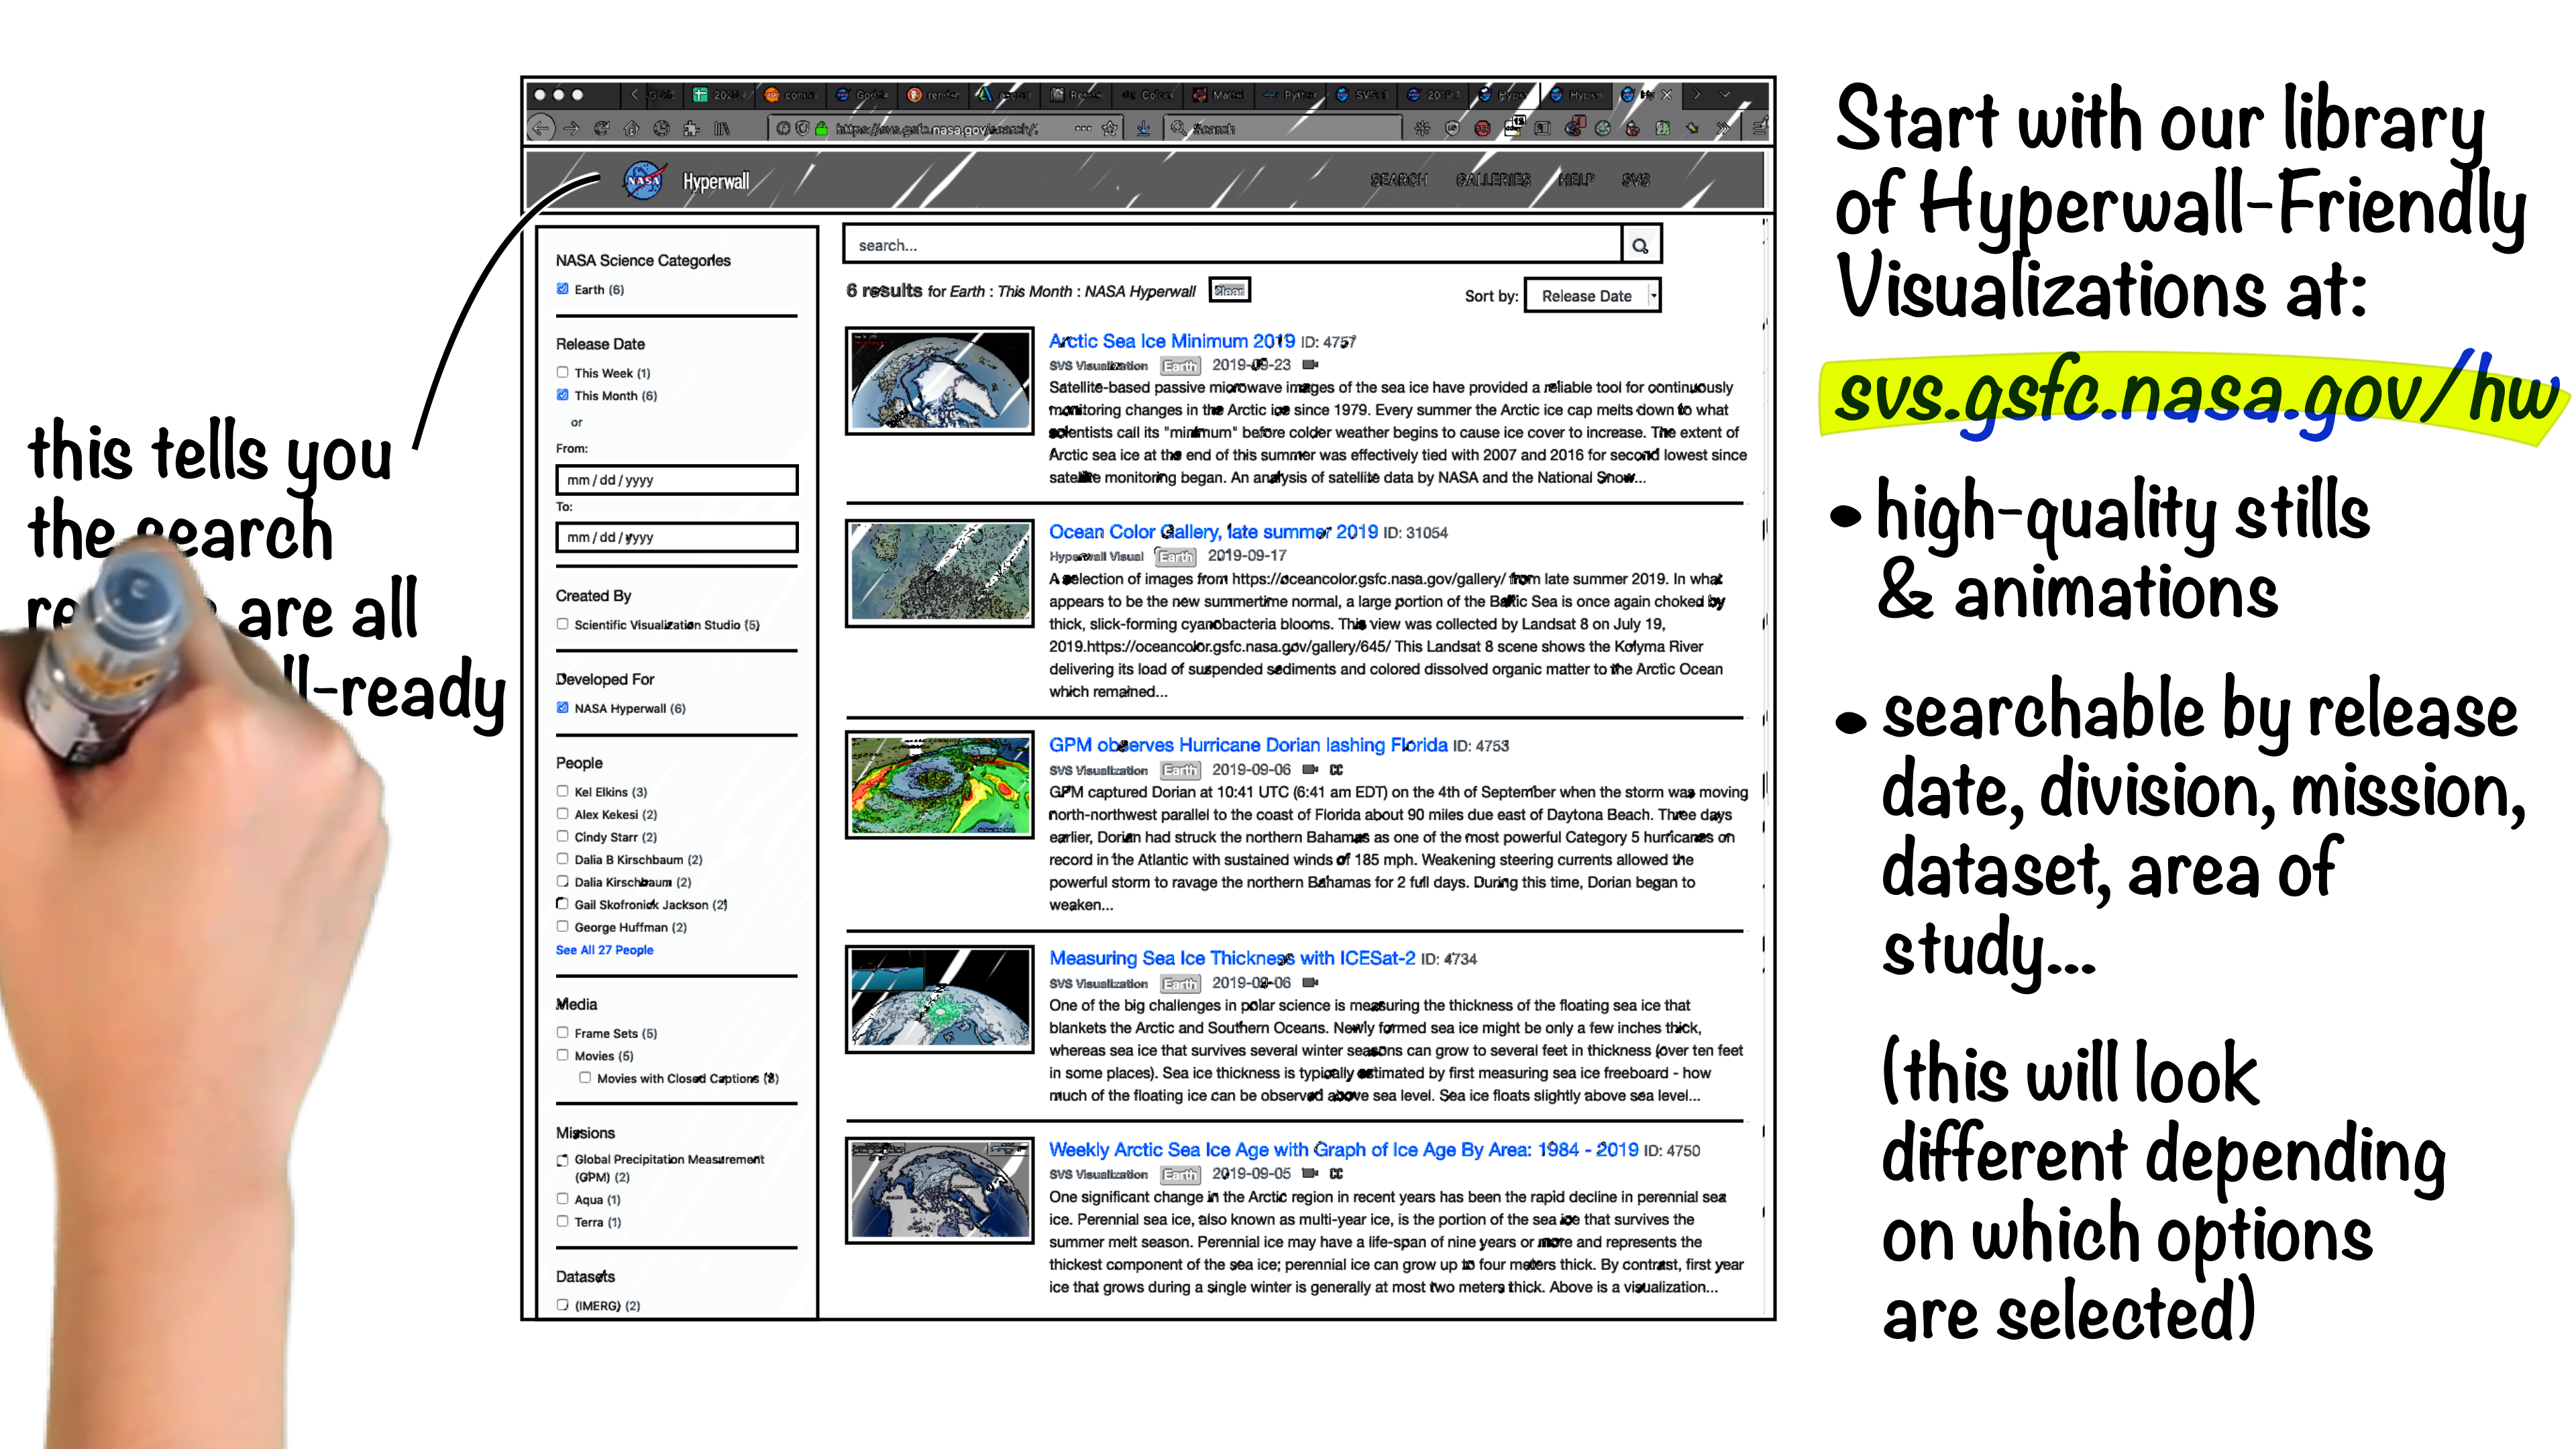Click the browser forward arrow

coord(571,128)
